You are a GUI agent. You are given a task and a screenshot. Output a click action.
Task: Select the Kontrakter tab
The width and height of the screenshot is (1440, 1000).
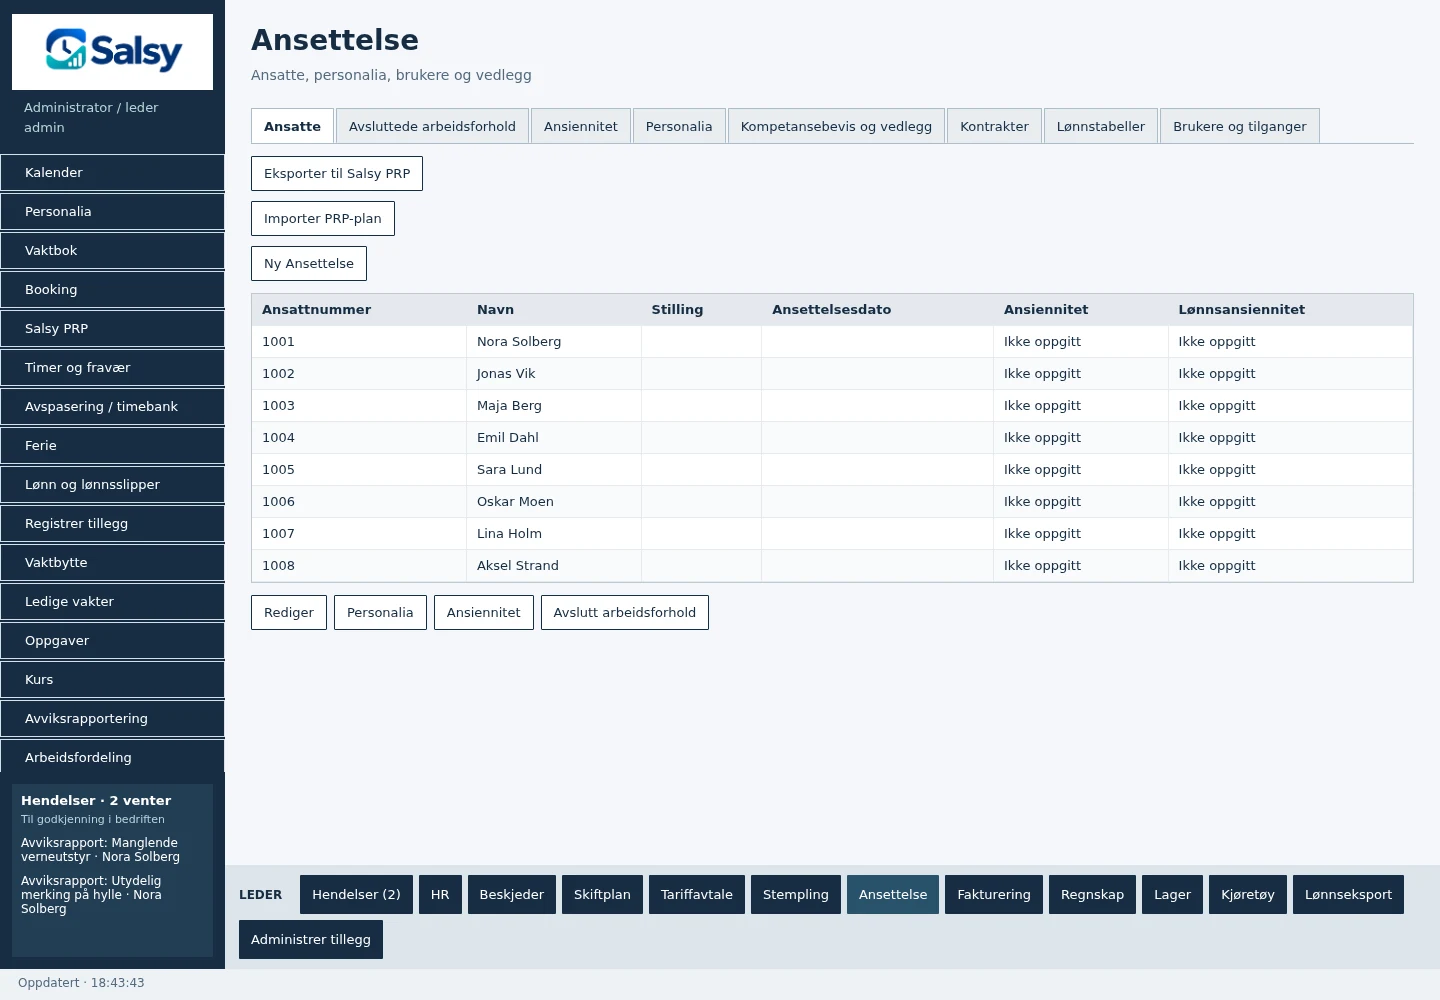tap(994, 126)
